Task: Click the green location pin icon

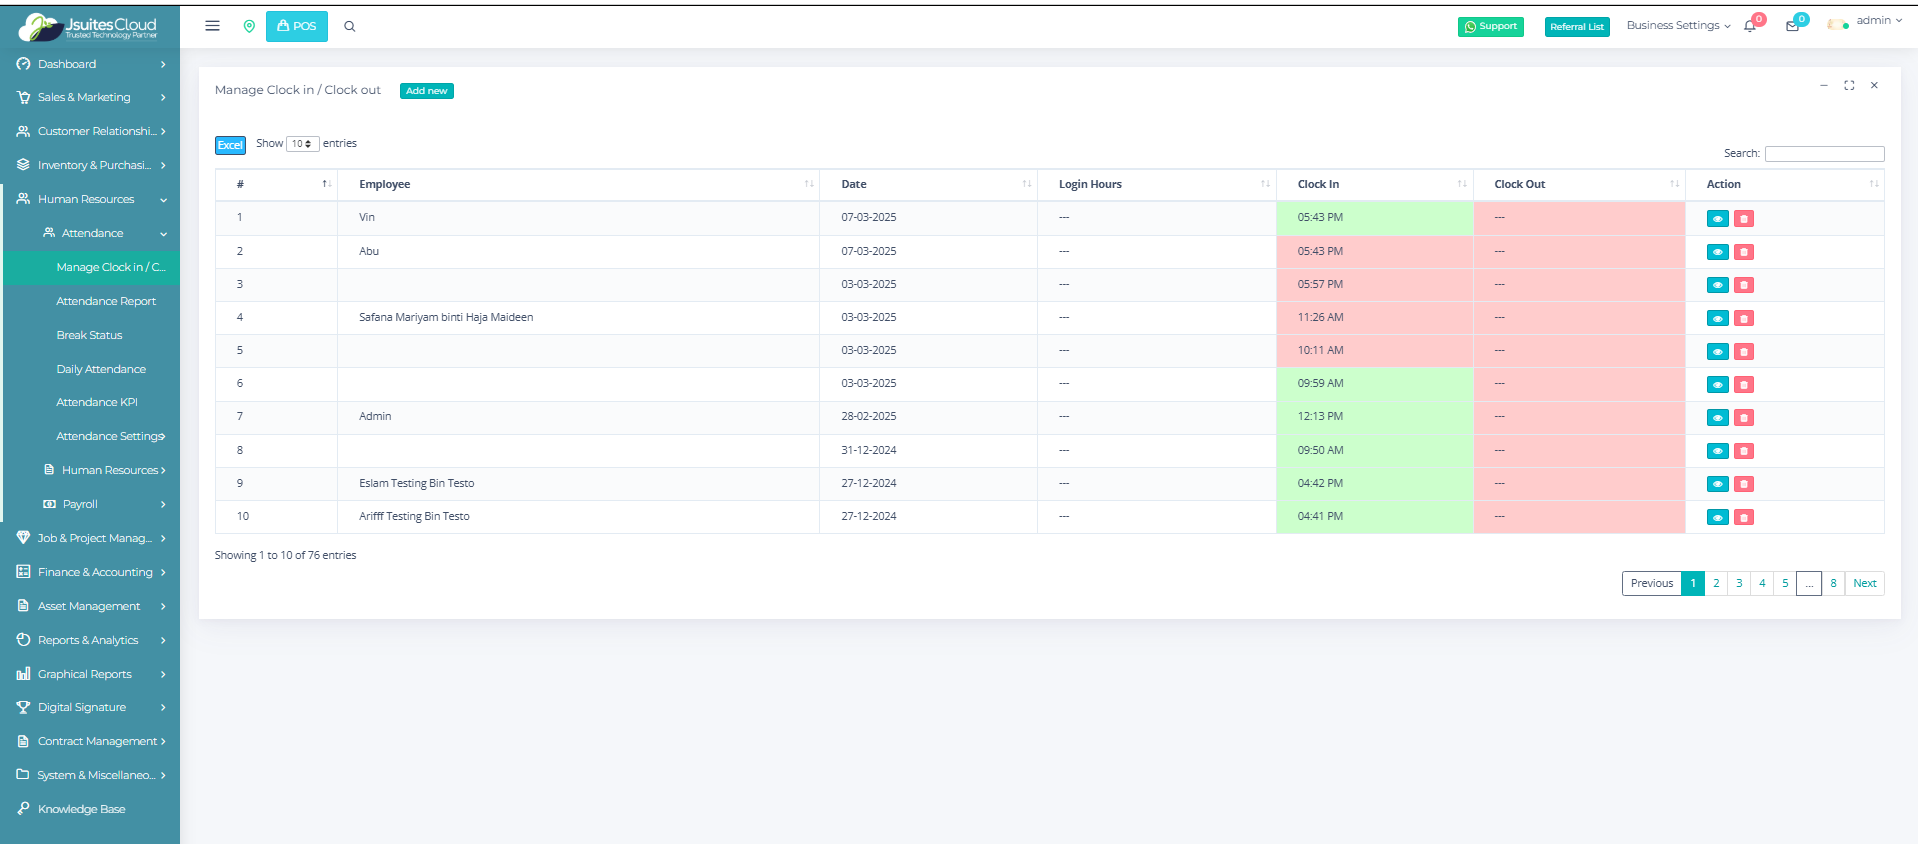Action: (x=249, y=26)
